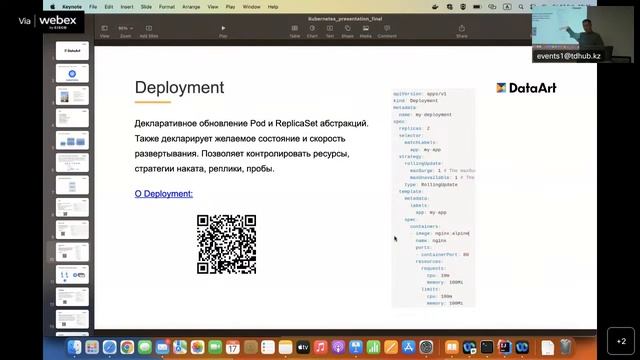Click the Spotlight search icon in menu bar

(x=521, y=7)
